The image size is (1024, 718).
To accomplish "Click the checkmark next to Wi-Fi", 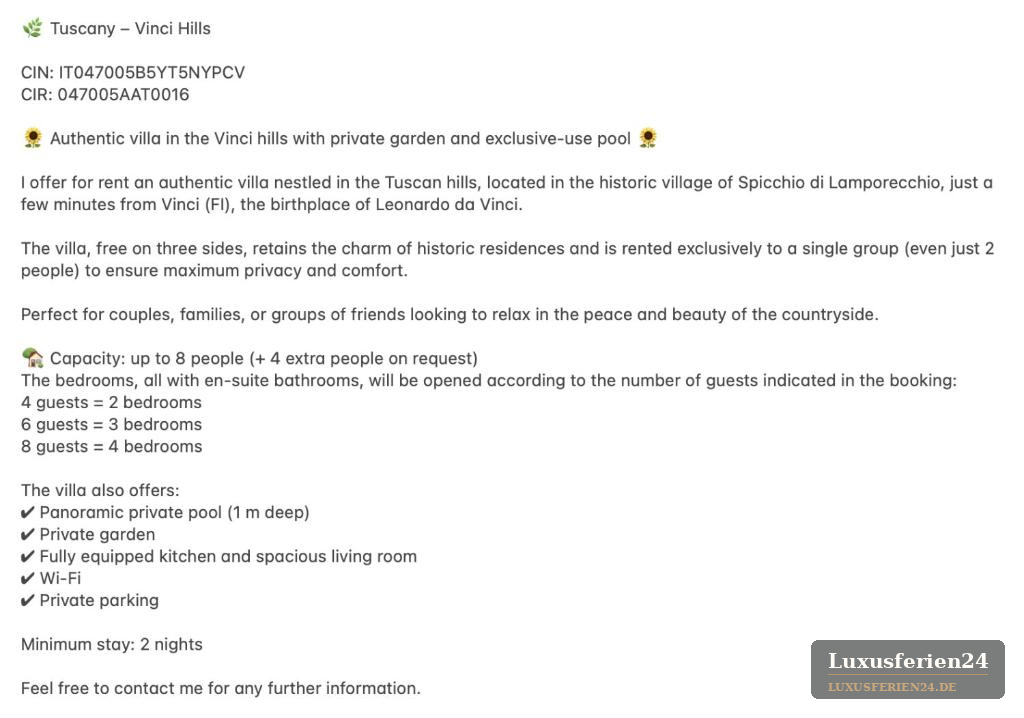I will click(27, 578).
